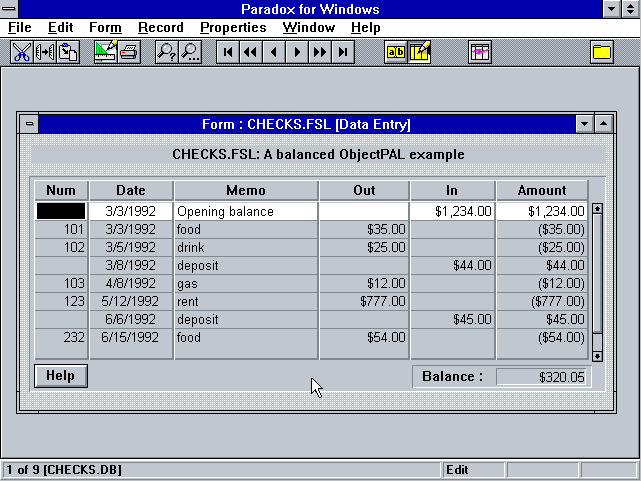641x481 pixels.
Task: Select check number 232 cell
Action: click(x=61, y=337)
